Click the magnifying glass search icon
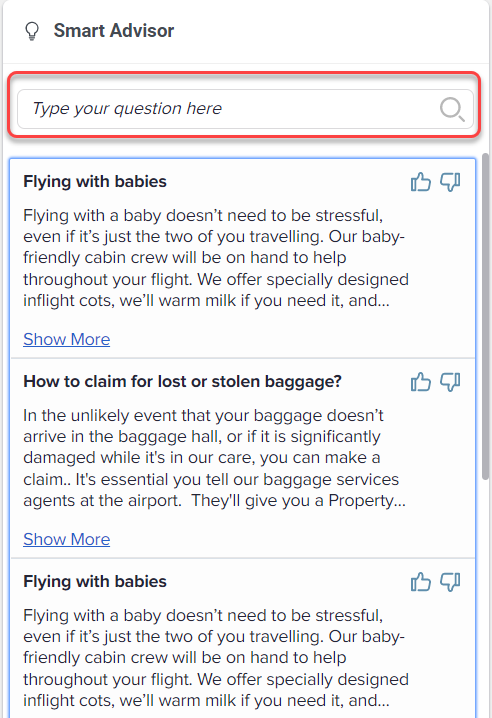Screen dimensions: 492x718 tap(452, 109)
